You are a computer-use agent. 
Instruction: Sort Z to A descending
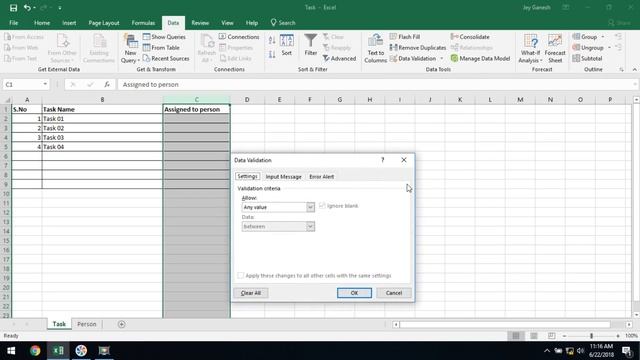272,54
